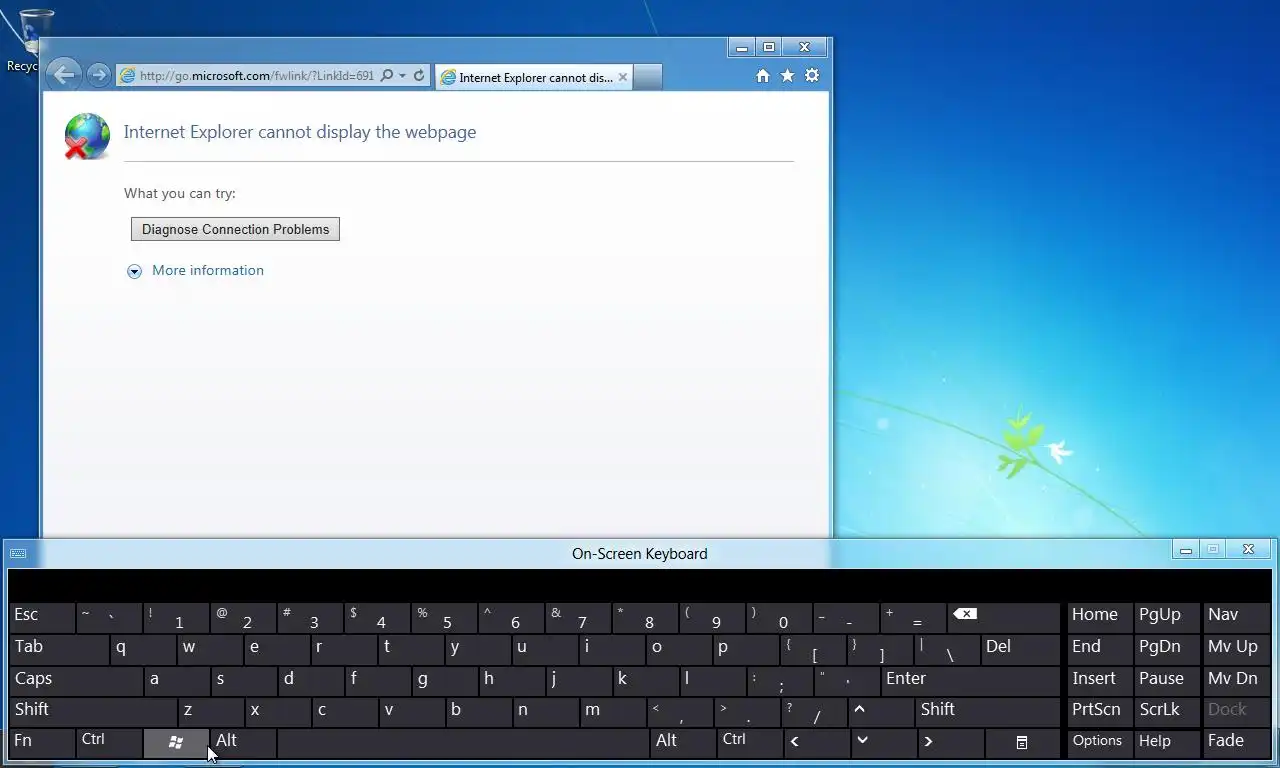
Task: Tap the space bar key
Action: coord(463,743)
